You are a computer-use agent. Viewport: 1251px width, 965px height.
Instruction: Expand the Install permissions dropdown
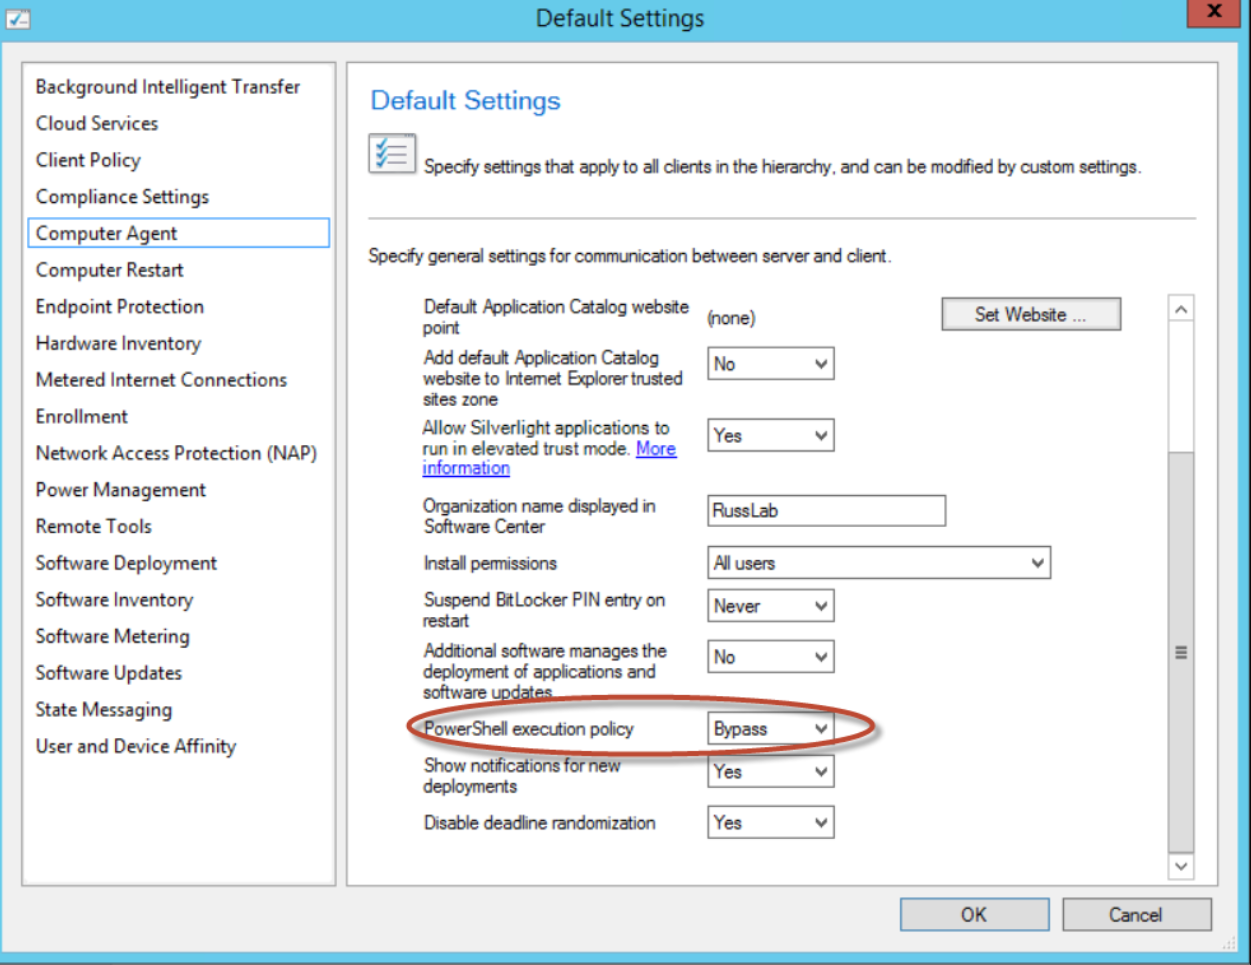coord(878,563)
